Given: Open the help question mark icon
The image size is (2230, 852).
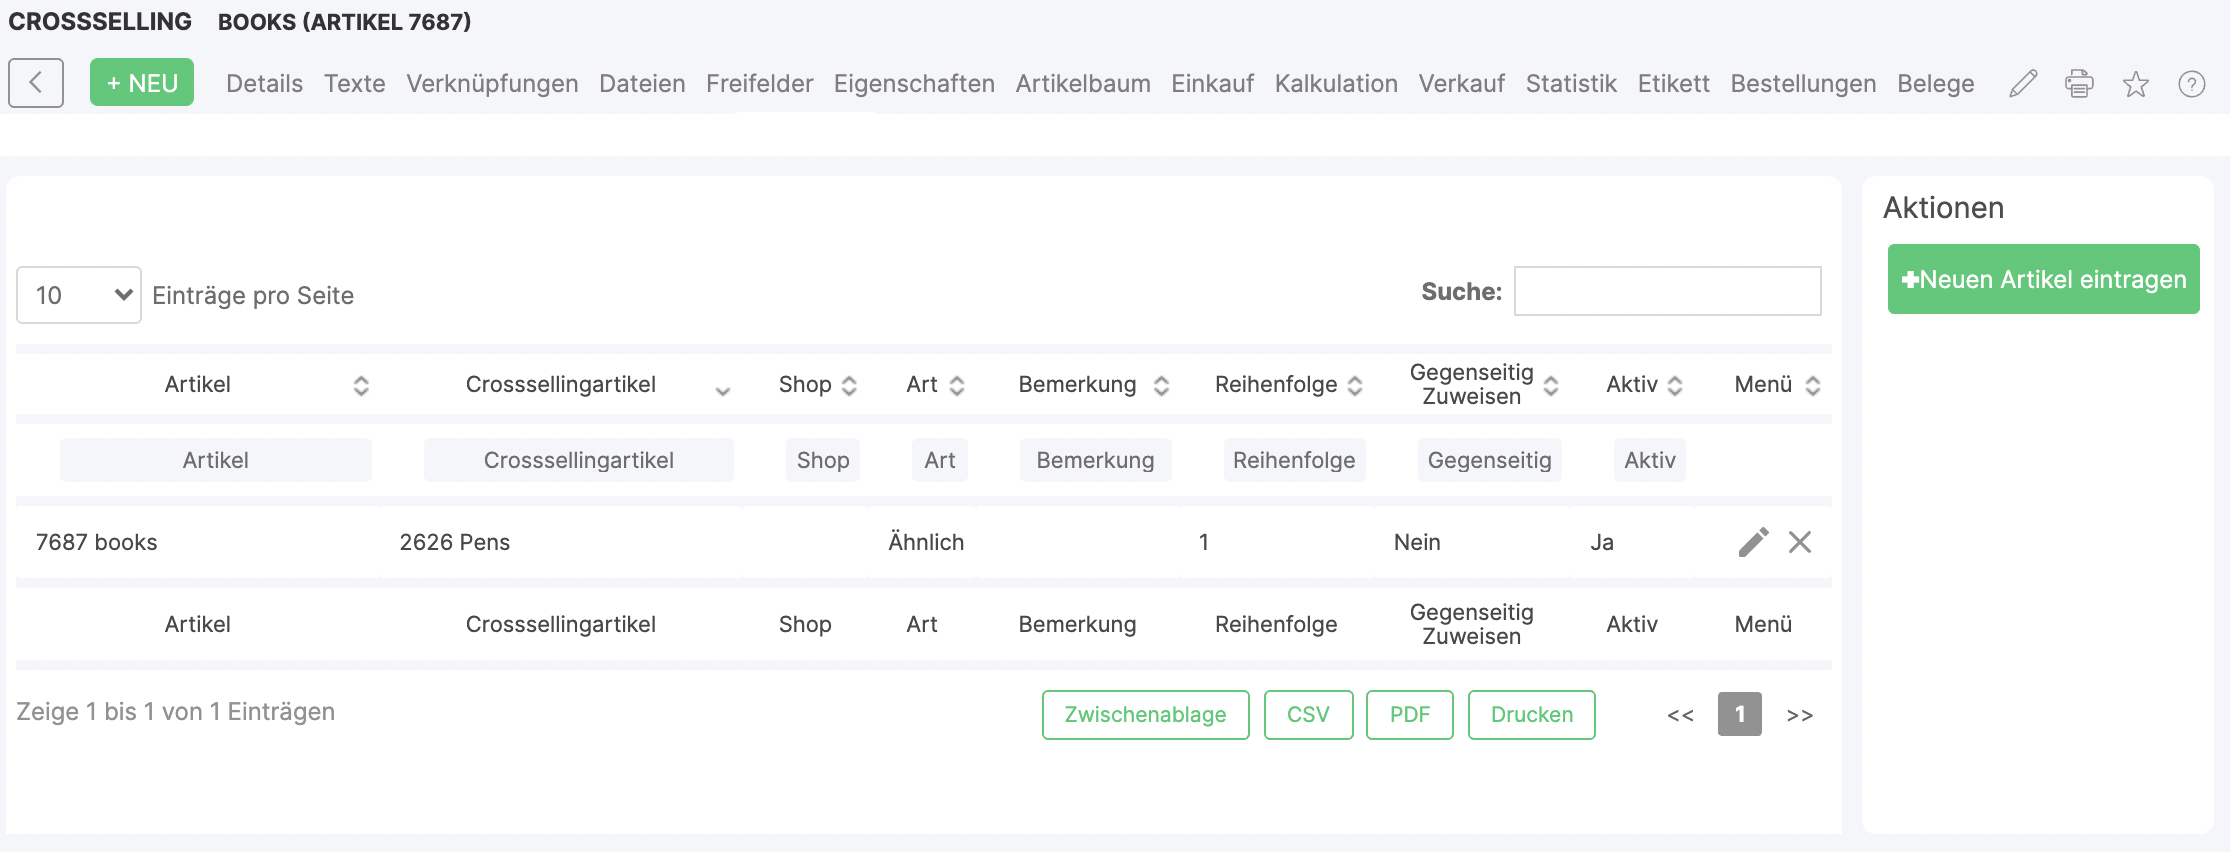Looking at the screenshot, I should 2191,84.
